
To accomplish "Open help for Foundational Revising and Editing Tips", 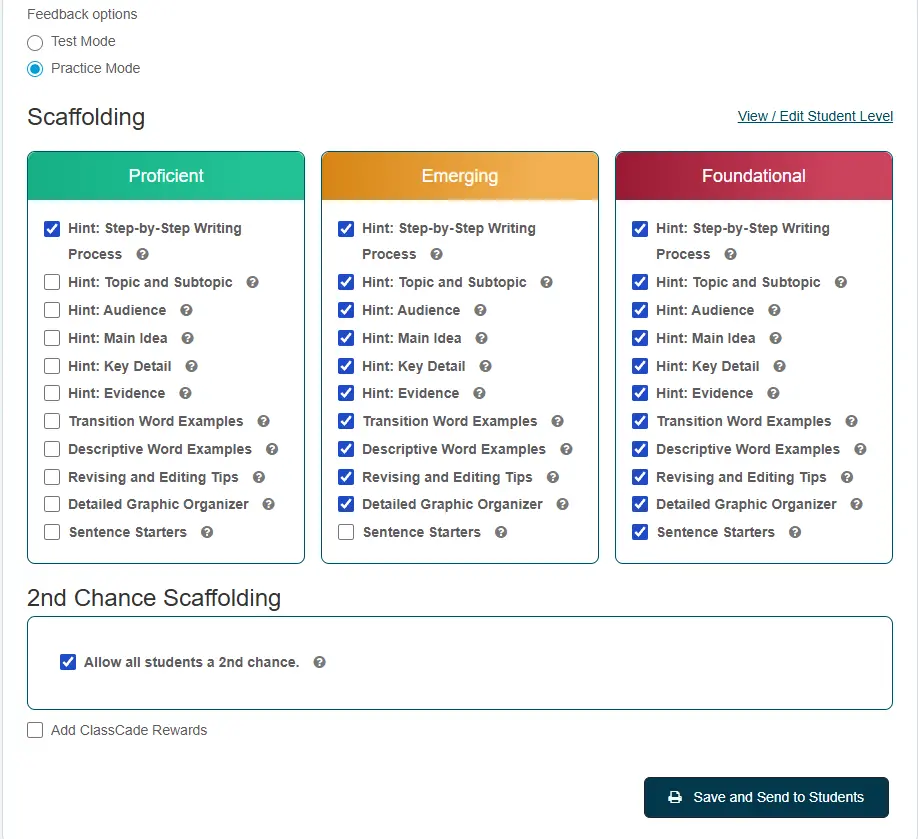I will [x=847, y=477].
